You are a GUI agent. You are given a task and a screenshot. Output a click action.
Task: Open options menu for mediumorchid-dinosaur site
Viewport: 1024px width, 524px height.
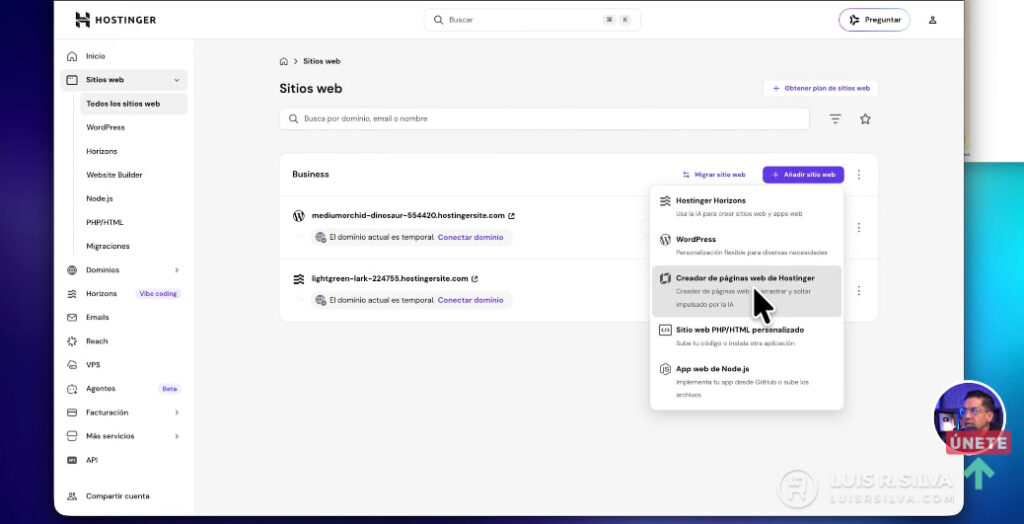[x=859, y=227]
